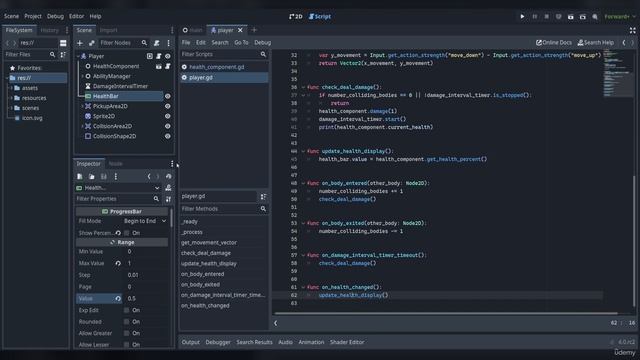Select health_component.gd in scripts list
Screen dimensions: 640x360
pos(224,67)
